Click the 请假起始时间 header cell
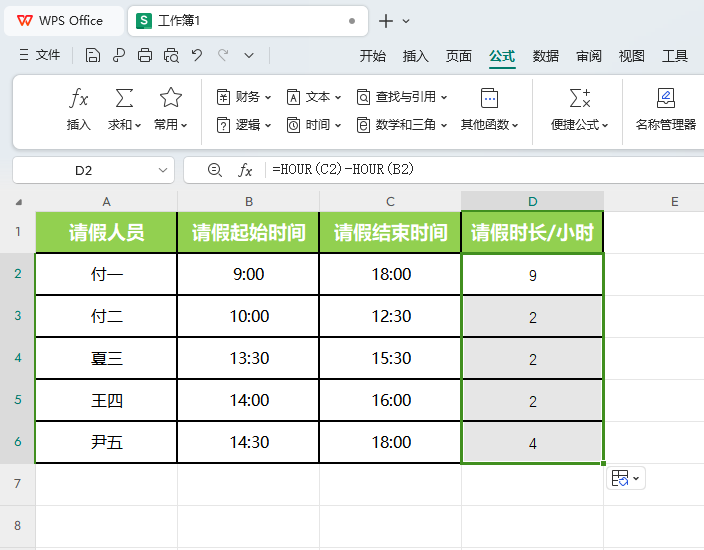This screenshot has height=550, width=704. point(248,233)
